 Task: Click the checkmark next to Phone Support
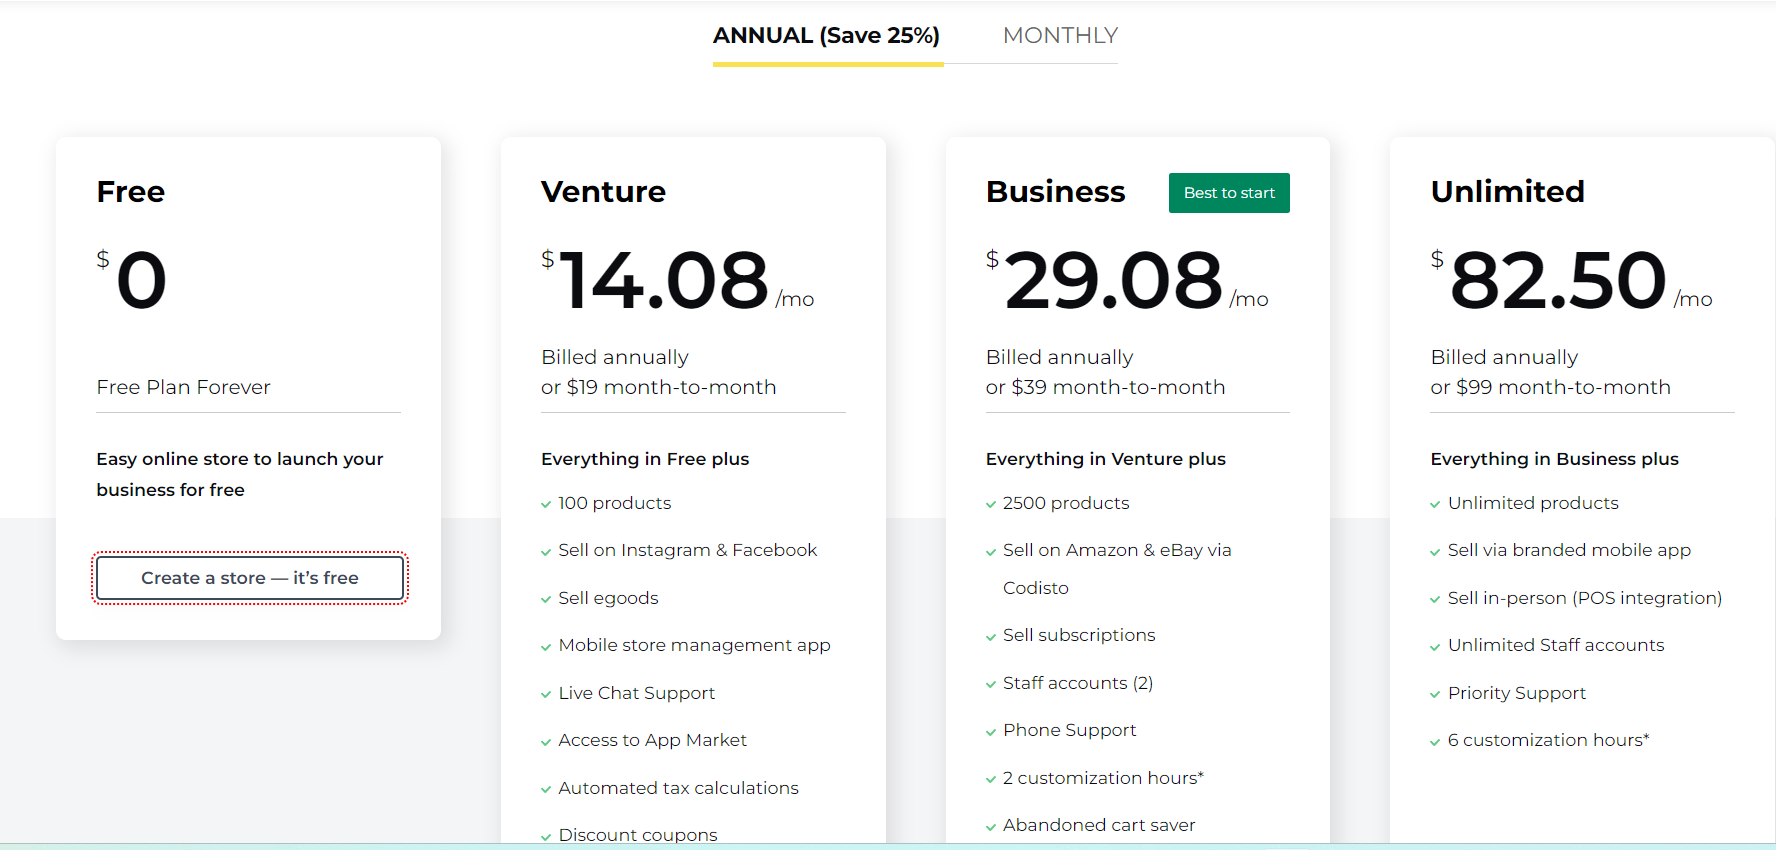[x=991, y=730]
